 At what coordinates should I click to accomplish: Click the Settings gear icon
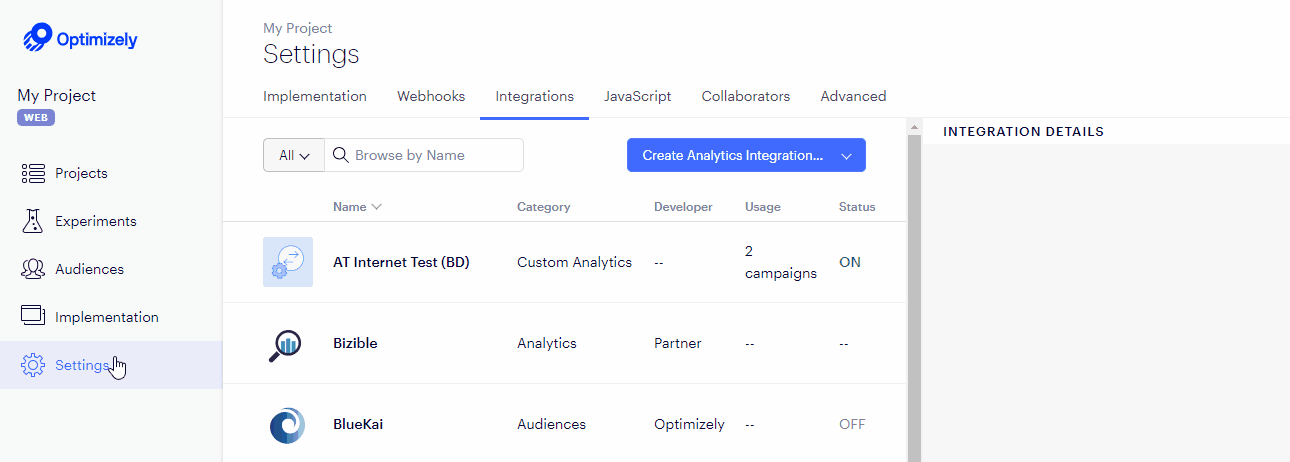33,365
